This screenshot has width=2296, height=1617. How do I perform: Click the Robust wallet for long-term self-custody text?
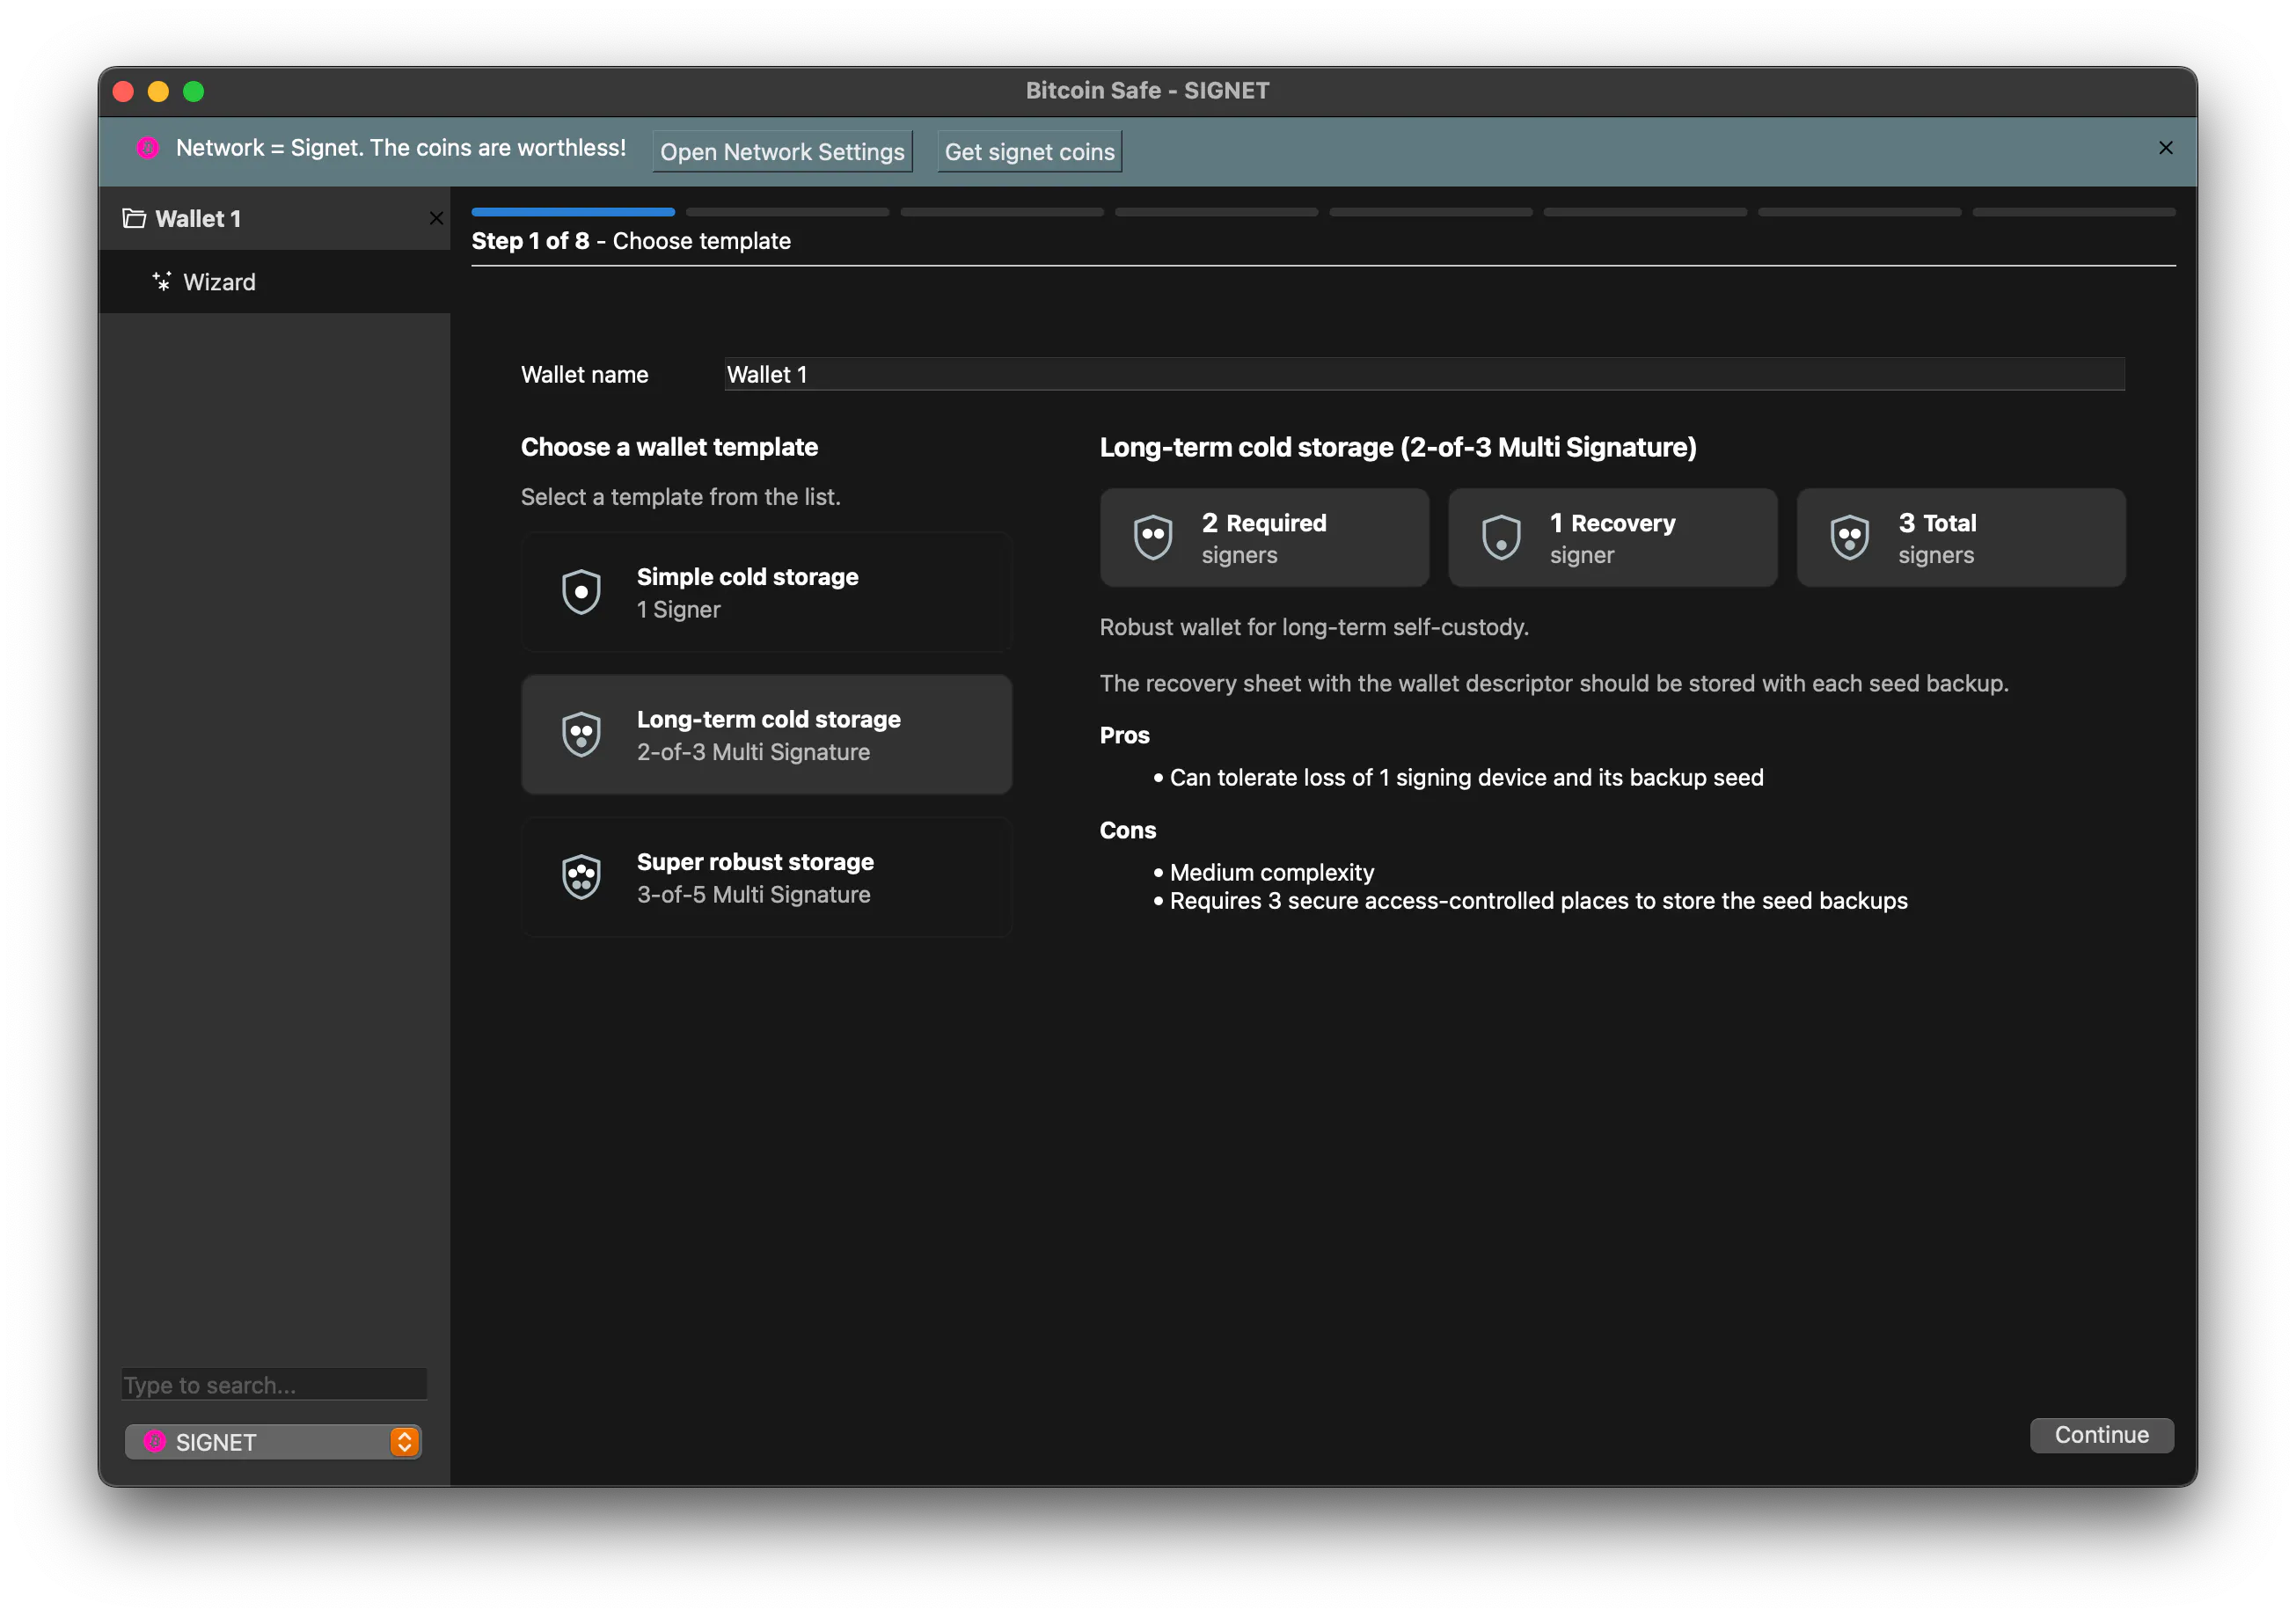[x=1314, y=627]
